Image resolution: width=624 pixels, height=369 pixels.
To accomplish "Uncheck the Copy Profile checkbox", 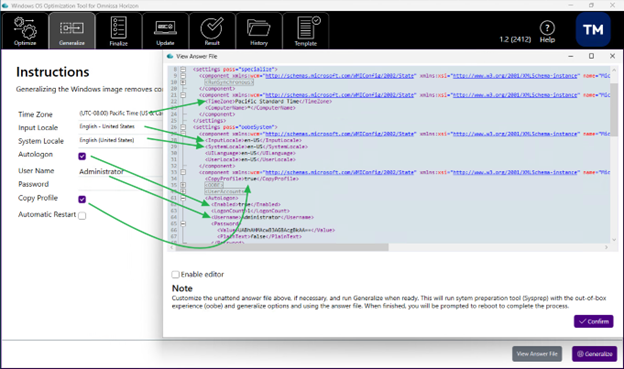I will coord(82,199).
